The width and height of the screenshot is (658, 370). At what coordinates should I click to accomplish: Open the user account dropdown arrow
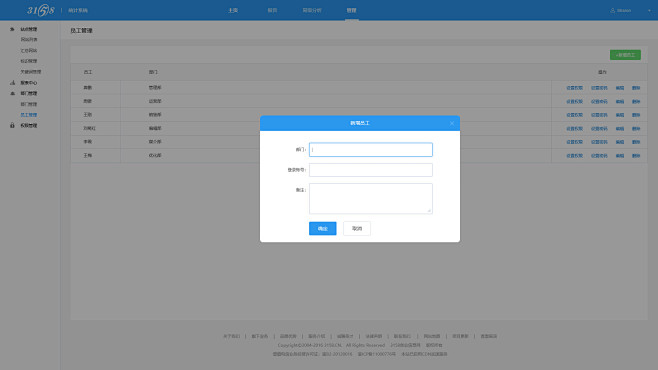click(649, 10)
